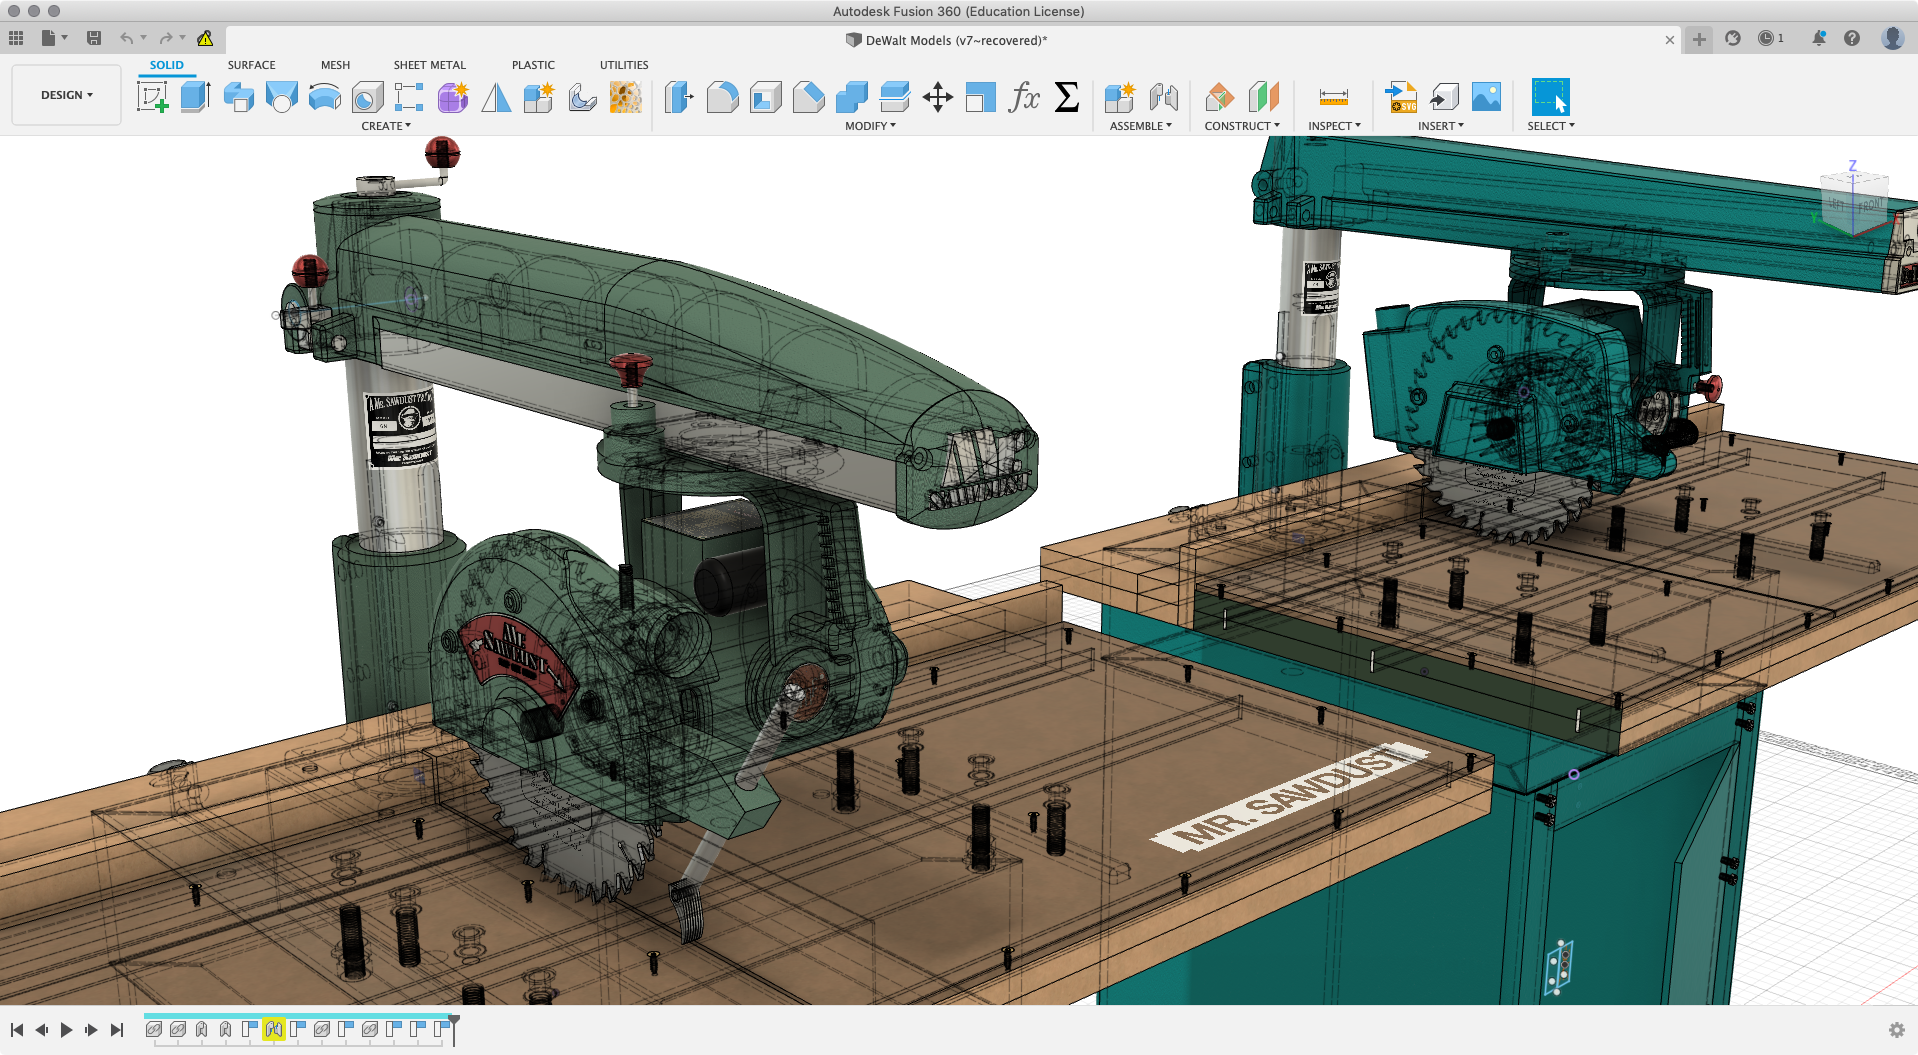This screenshot has height=1055, width=1918.
Task: Activate the Select tool
Action: (1550, 97)
